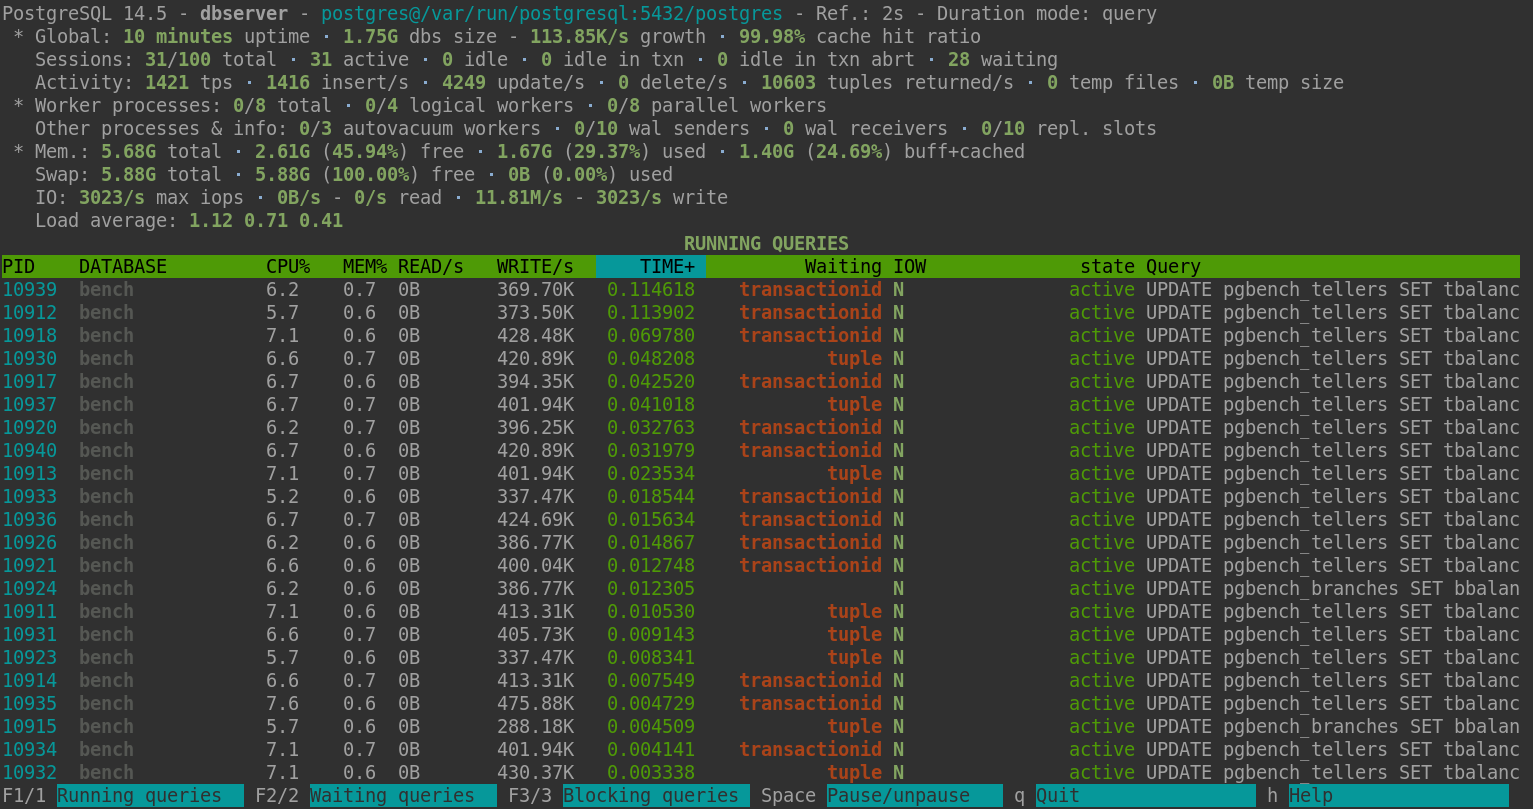Select process PID 10926
Viewport: 1533px width, 809px height.
click(29, 543)
